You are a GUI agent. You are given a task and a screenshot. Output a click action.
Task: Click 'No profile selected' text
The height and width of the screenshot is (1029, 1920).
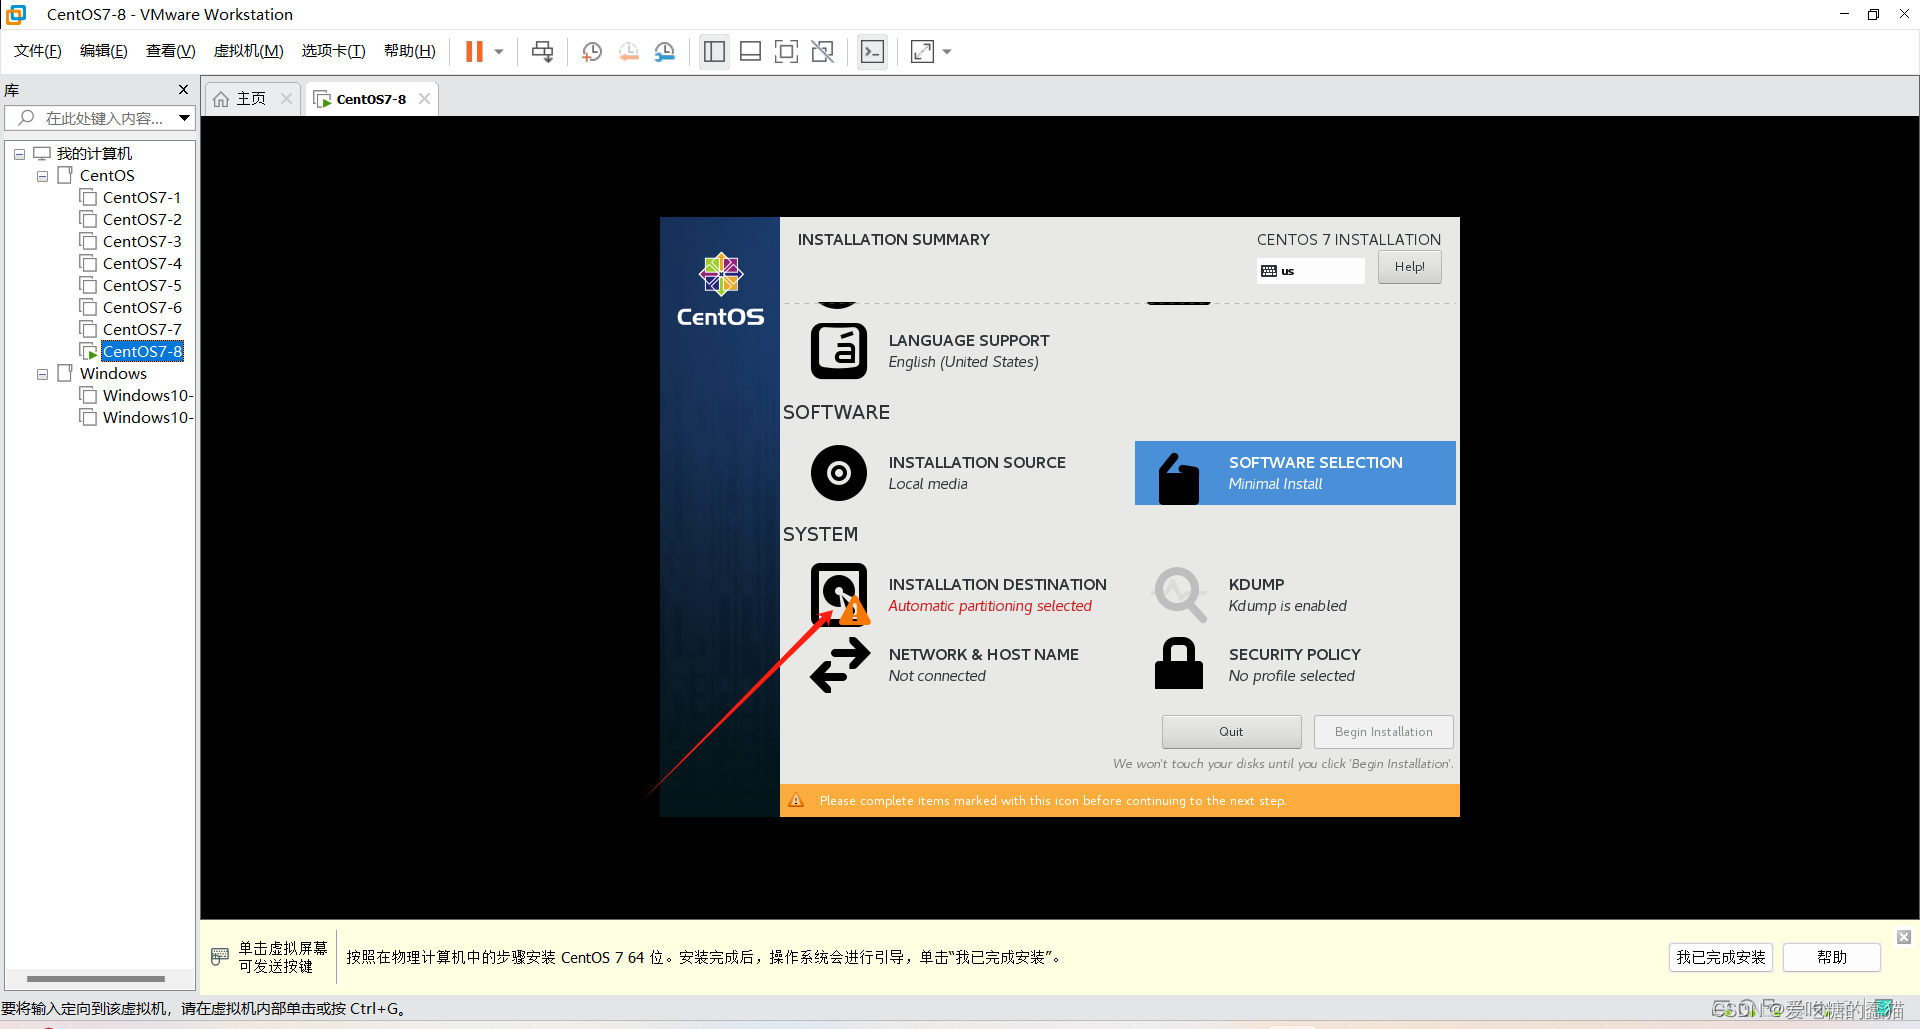pos(1291,676)
